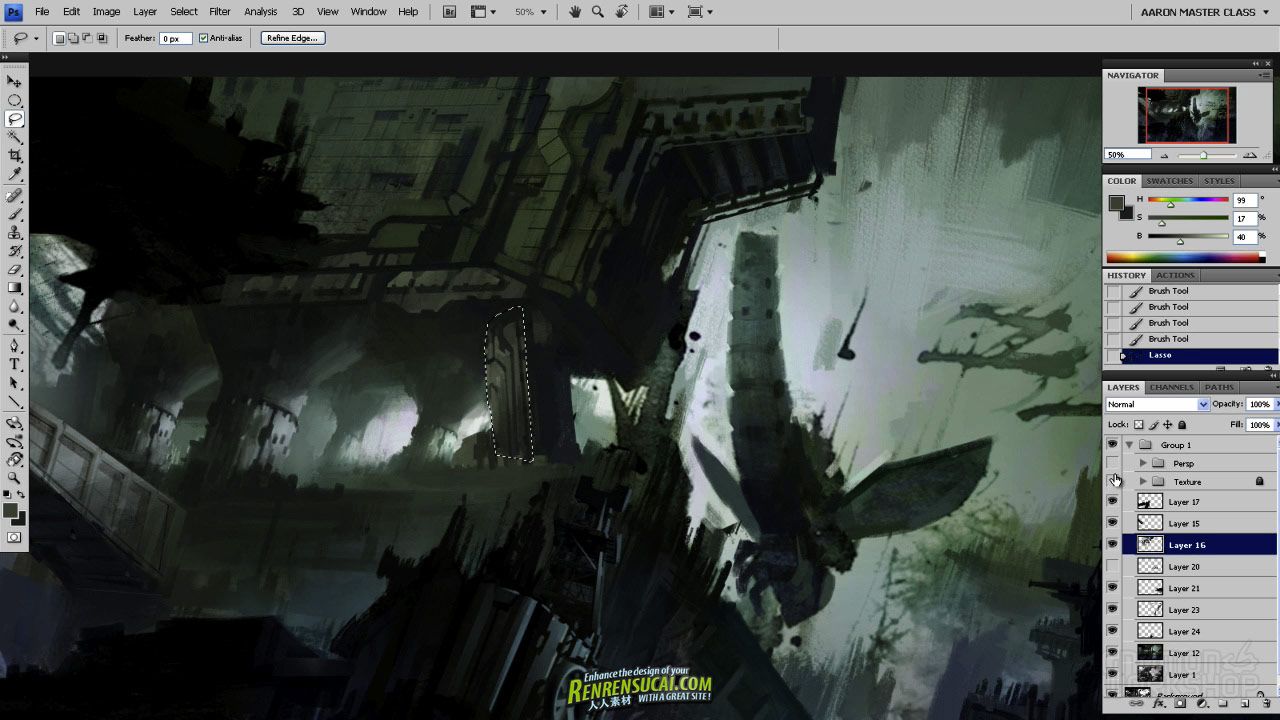Click the foreground color swatch in toolbox

pyautogui.click(x=10, y=511)
